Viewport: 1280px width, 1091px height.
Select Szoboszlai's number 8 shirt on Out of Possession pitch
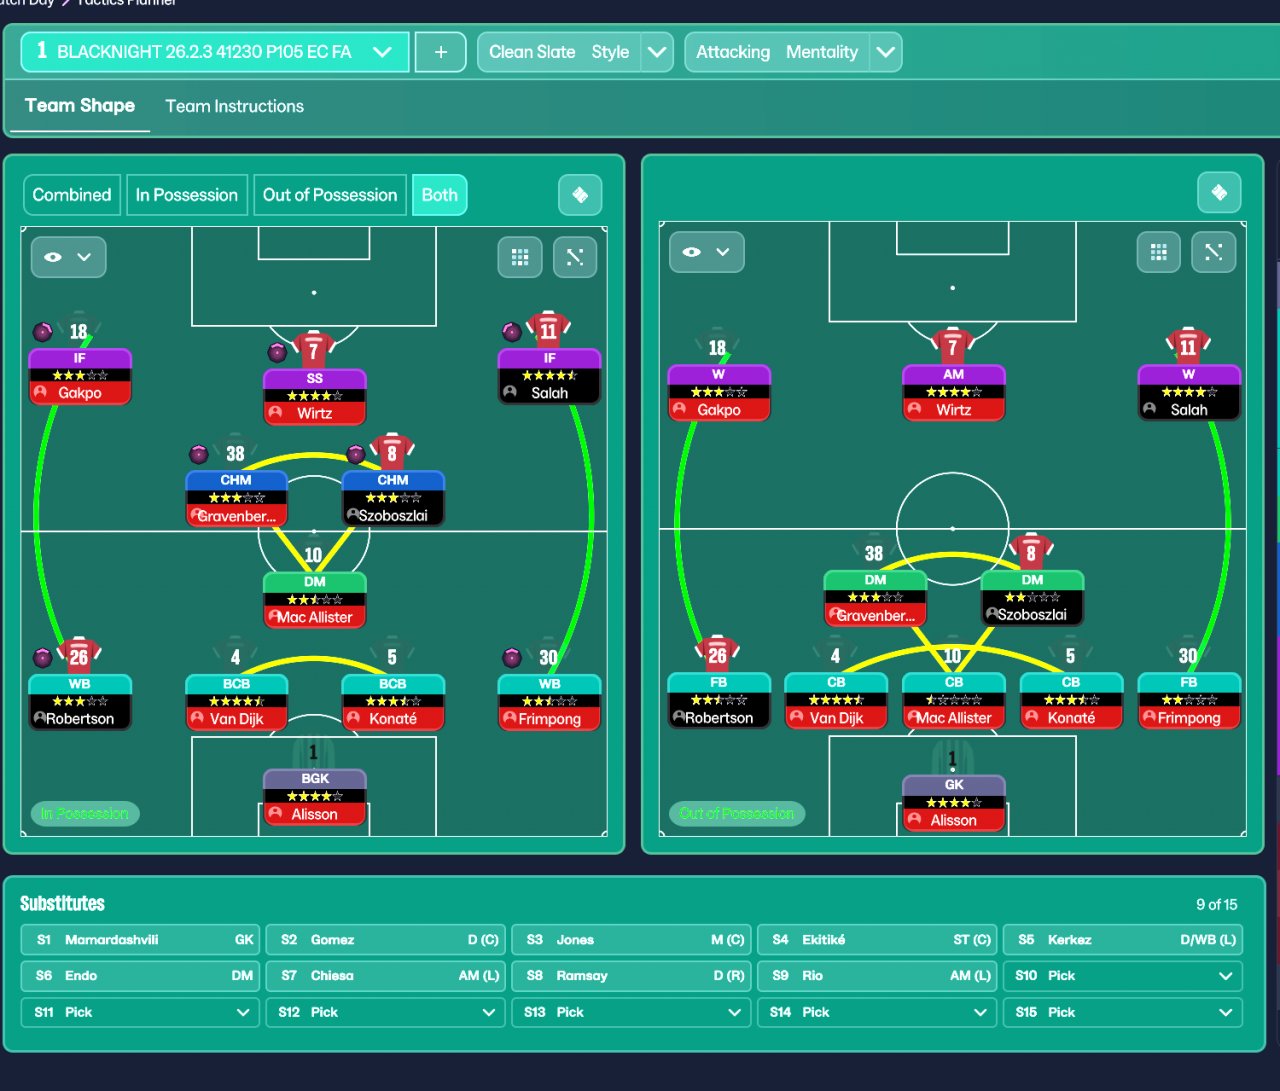click(x=1031, y=552)
